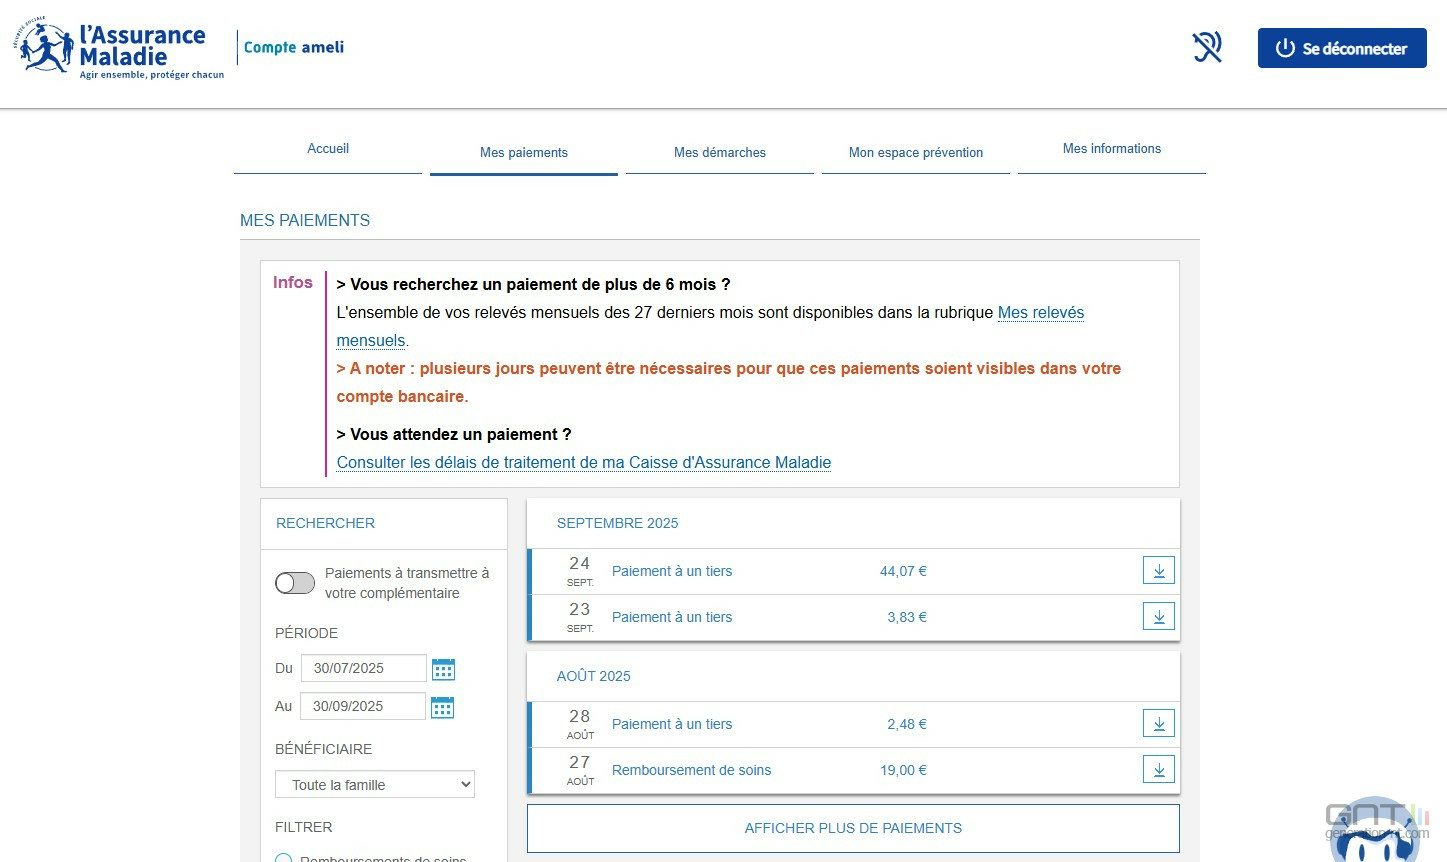This screenshot has width=1447, height=862.
Task: Click the Assurance Maladie logo
Action: pyautogui.click(x=118, y=48)
